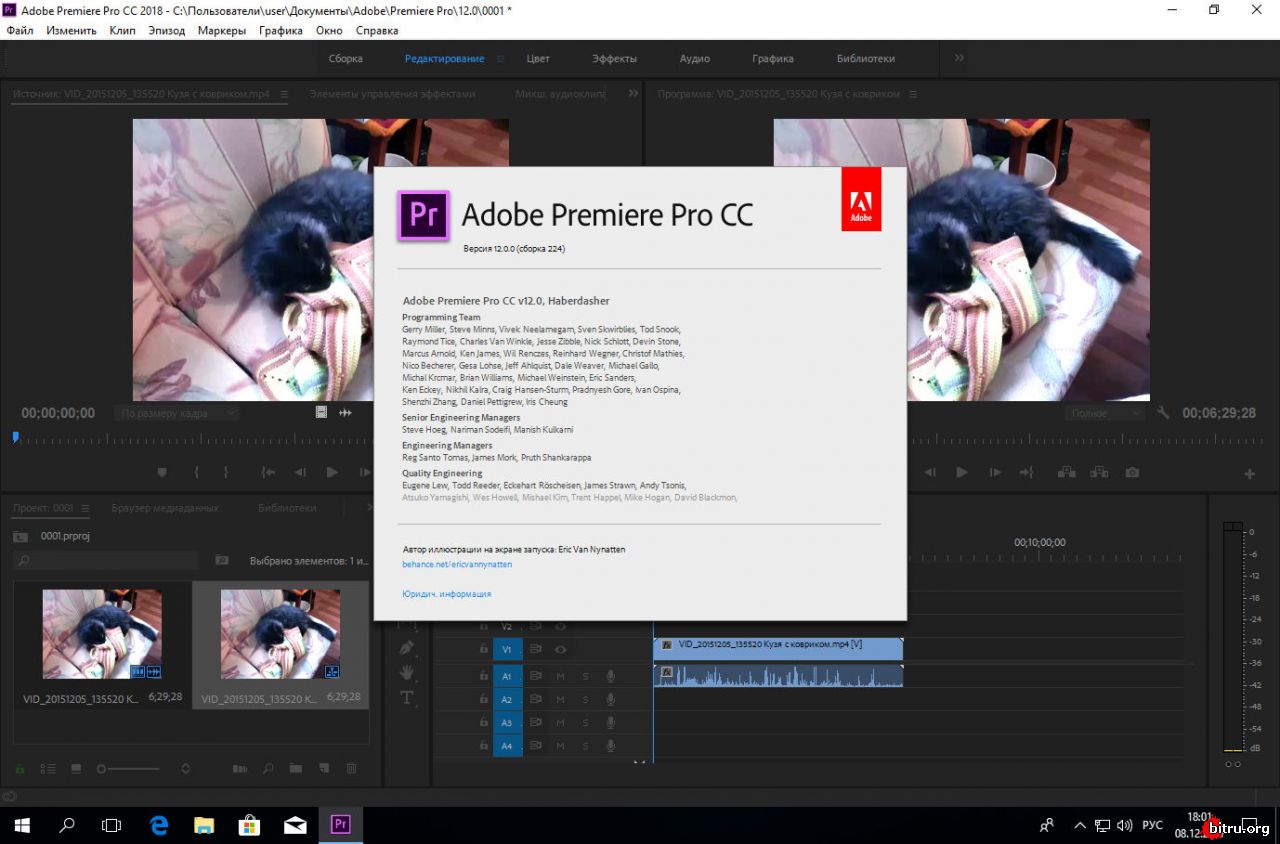
Task: Open sort icons control in Project panel
Action: click(185, 769)
